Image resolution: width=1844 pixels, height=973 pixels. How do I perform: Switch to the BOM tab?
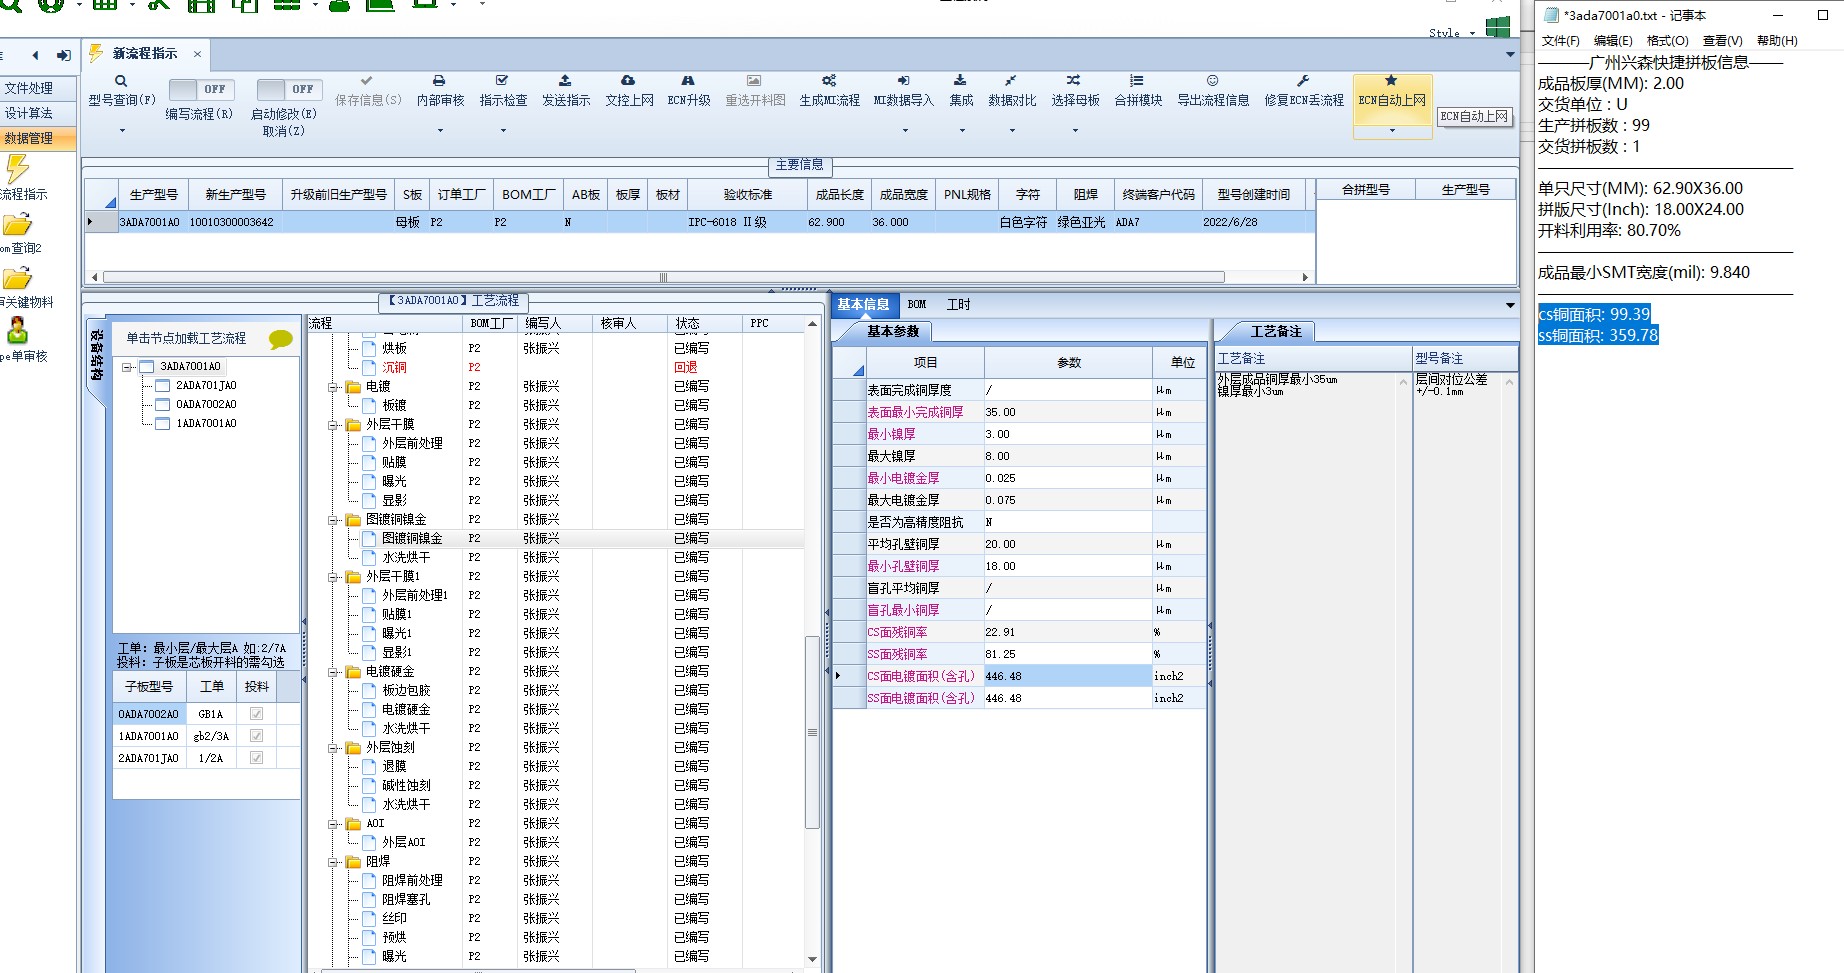917,305
